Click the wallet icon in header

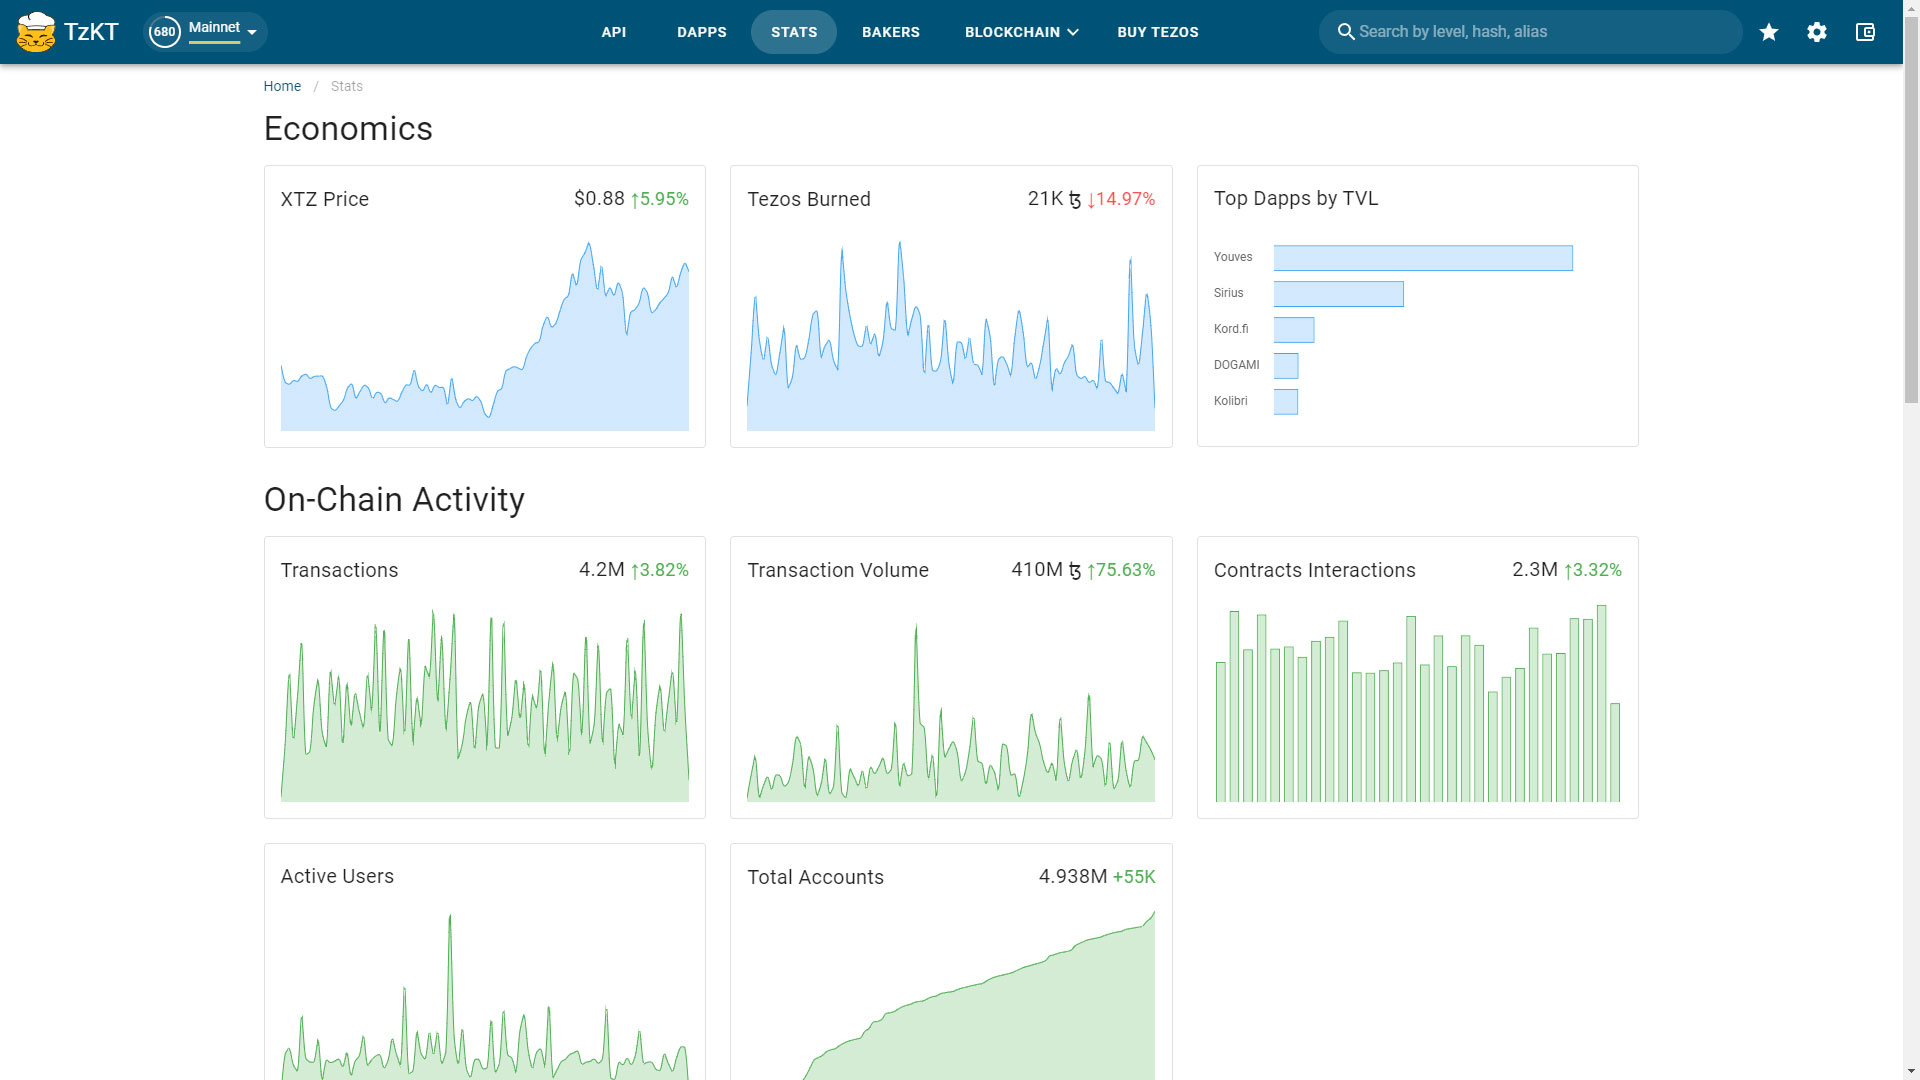point(1865,32)
